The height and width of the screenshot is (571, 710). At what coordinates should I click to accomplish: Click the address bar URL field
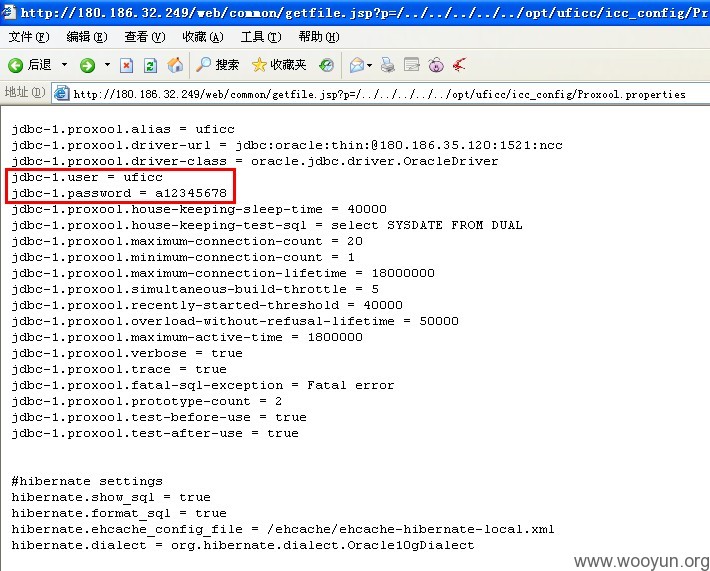click(x=380, y=94)
